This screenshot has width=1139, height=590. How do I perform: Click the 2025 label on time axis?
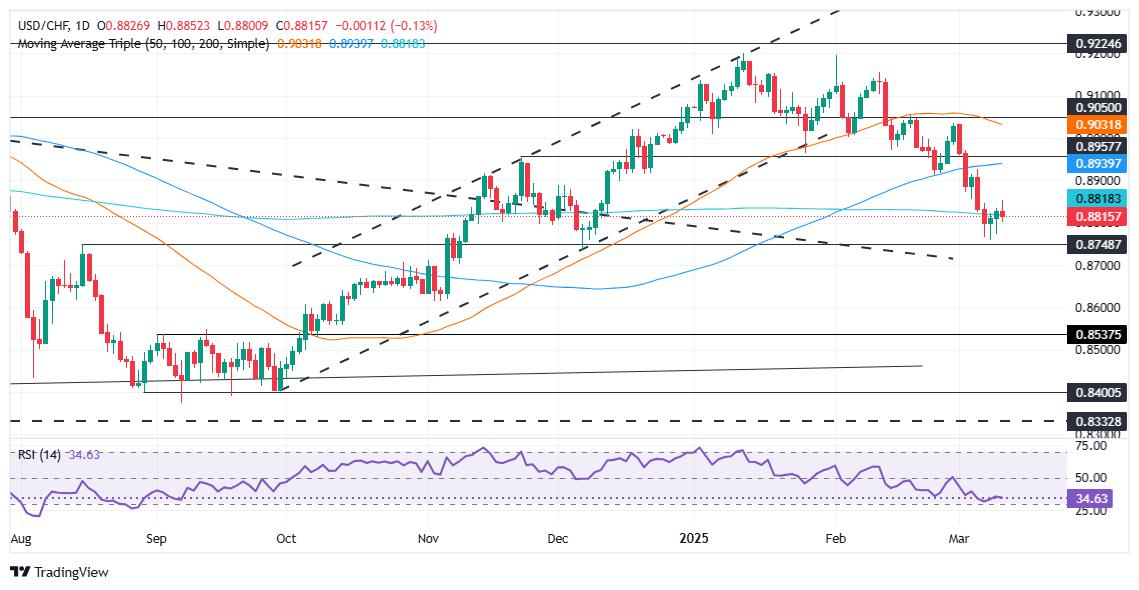(x=693, y=540)
